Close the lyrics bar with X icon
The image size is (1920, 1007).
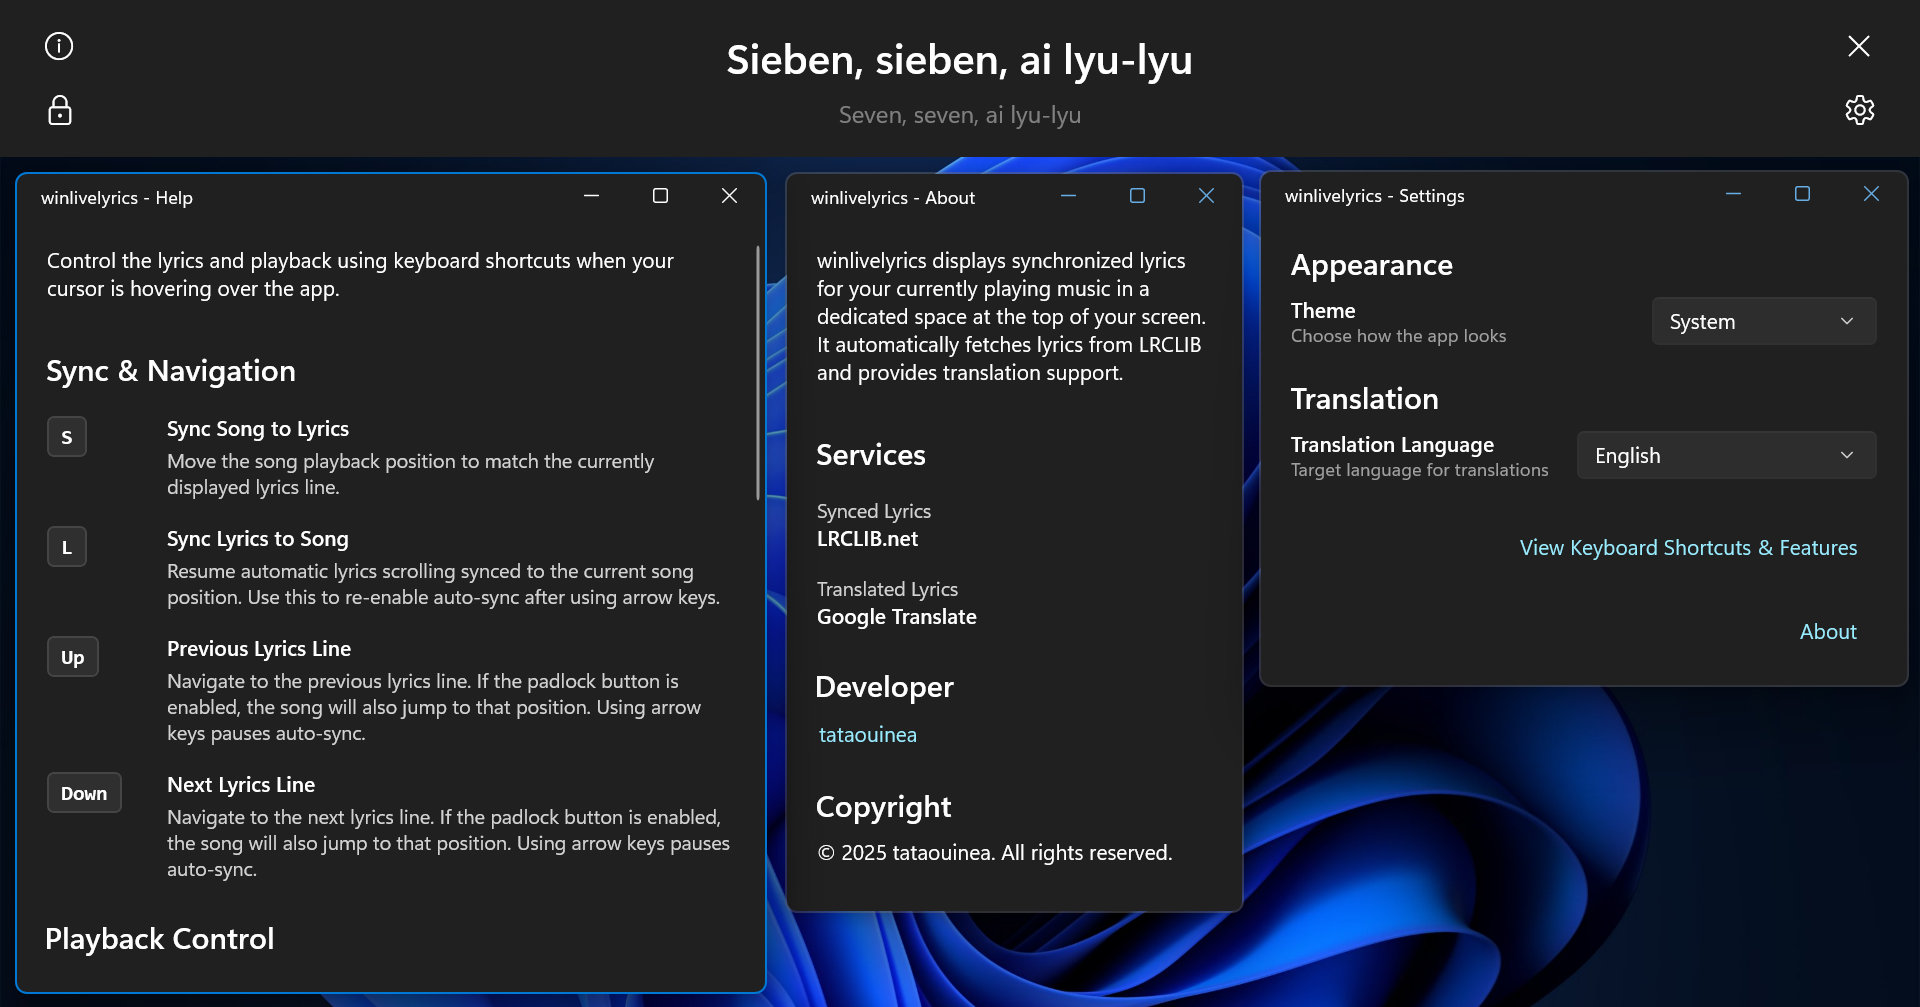1859,46
